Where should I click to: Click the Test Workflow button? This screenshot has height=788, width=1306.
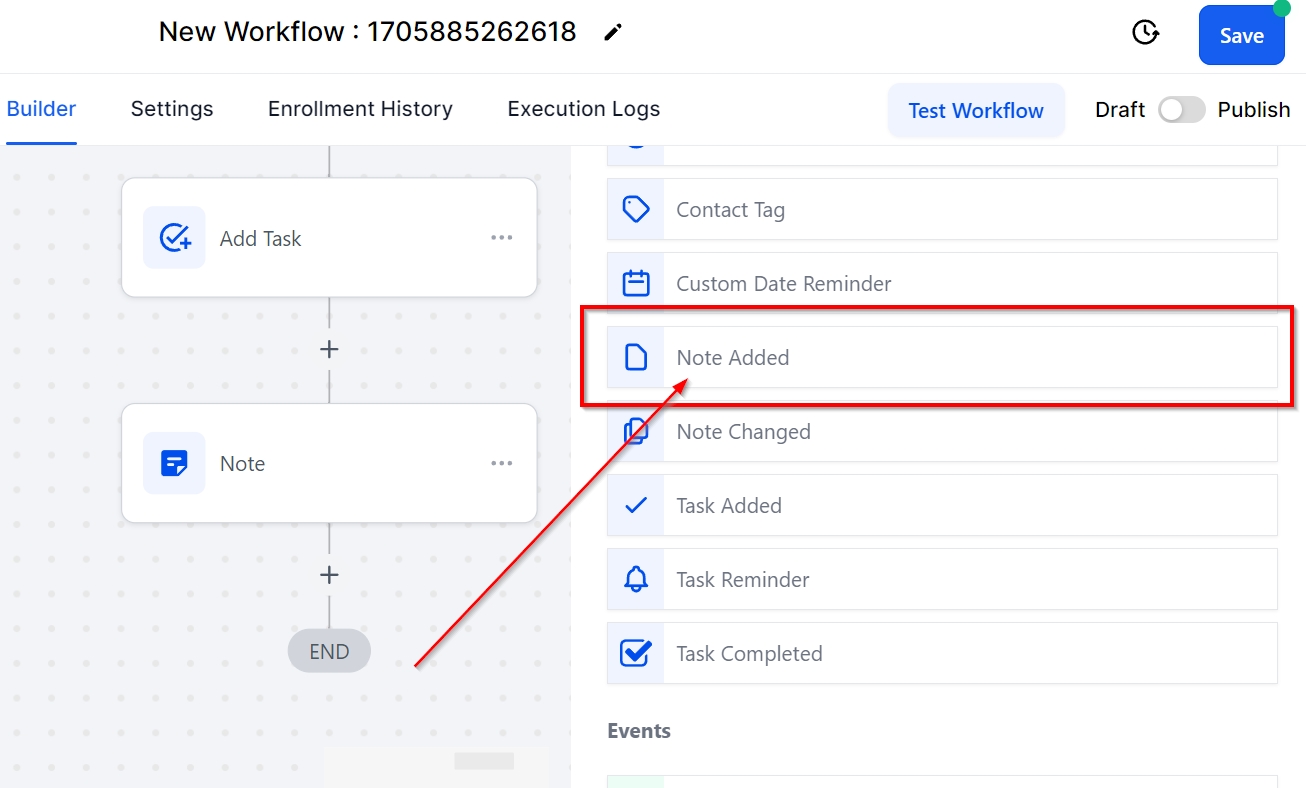(975, 111)
